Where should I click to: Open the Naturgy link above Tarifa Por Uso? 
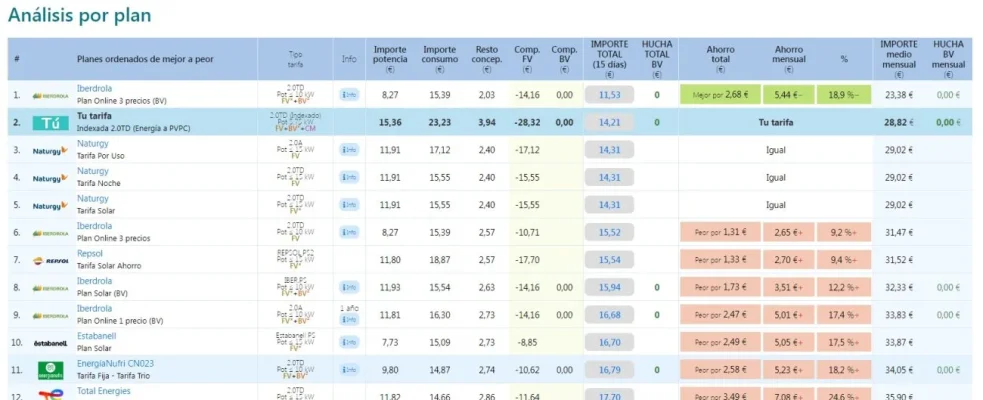click(92, 144)
